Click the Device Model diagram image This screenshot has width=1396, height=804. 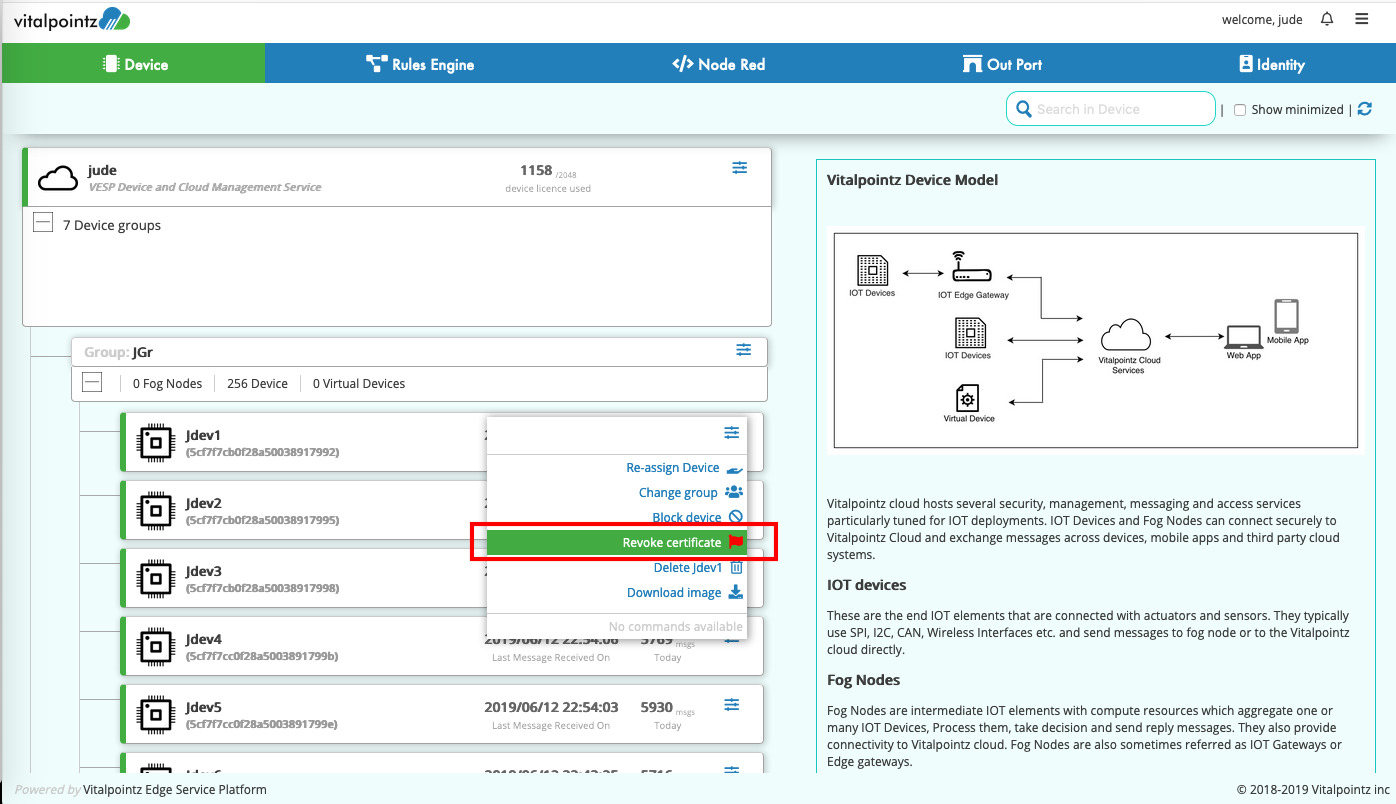coord(1095,340)
